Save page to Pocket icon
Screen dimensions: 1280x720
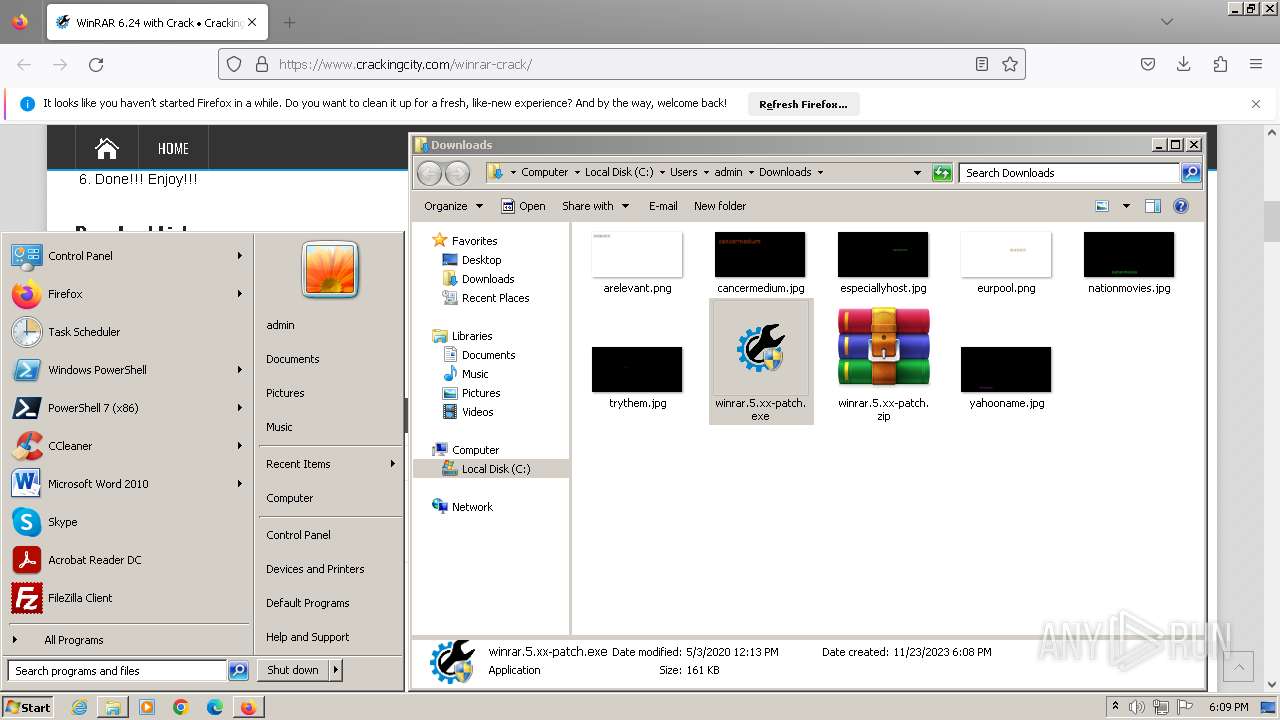[1148, 64]
